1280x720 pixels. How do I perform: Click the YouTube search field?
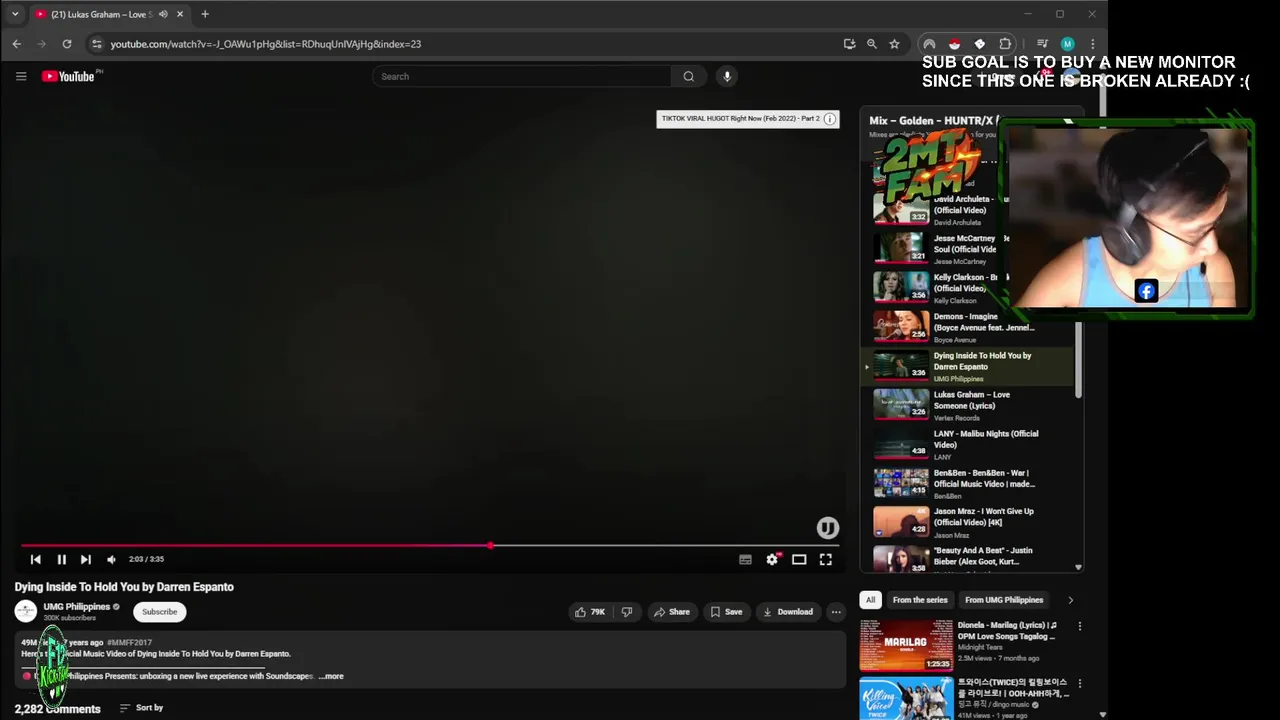click(x=522, y=76)
